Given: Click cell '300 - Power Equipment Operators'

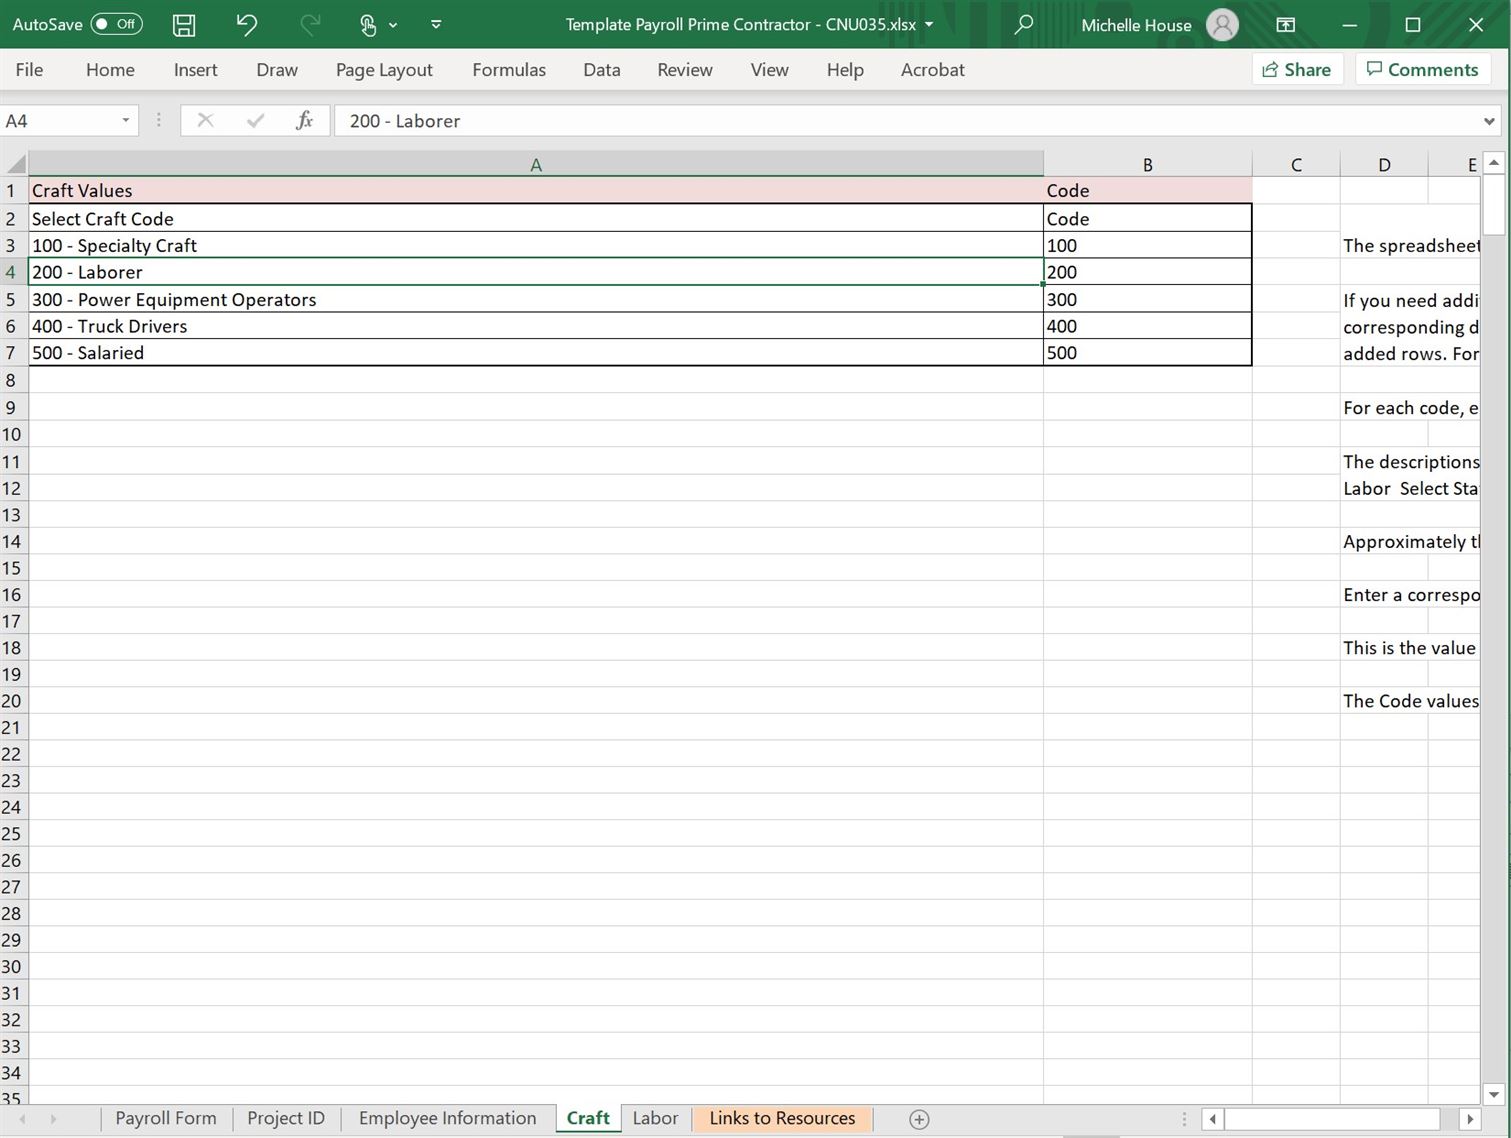Looking at the screenshot, I should click(536, 299).
